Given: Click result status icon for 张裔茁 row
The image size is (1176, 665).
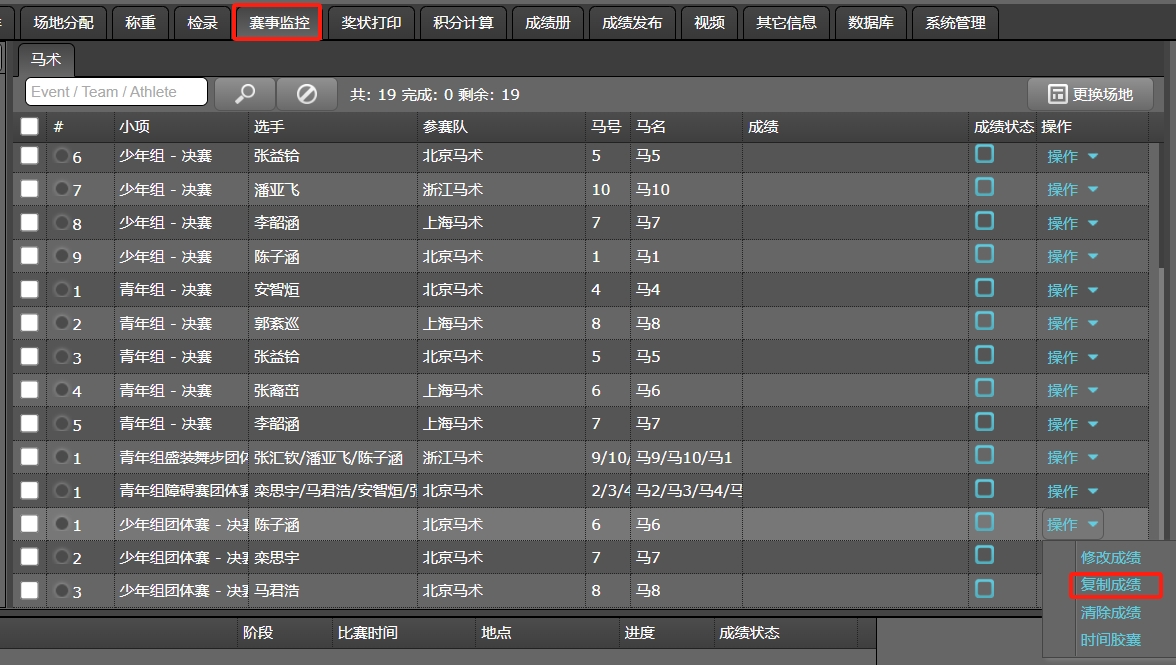Looking at the screenshot, I should (x=985, y=388).
